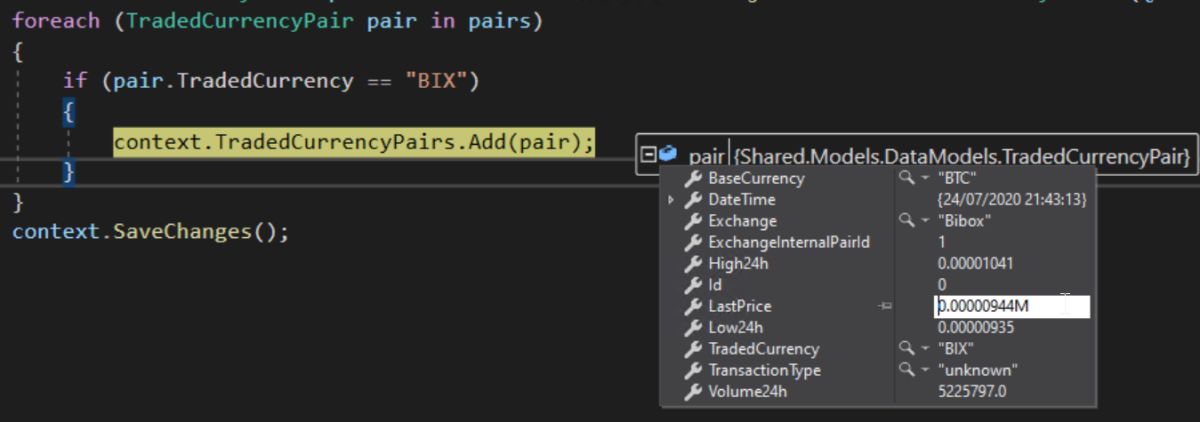Click the object cube icon beside pair
The width and height of the screenshot is (1200, 422).
pyautogui.click(x=668, y=155)
